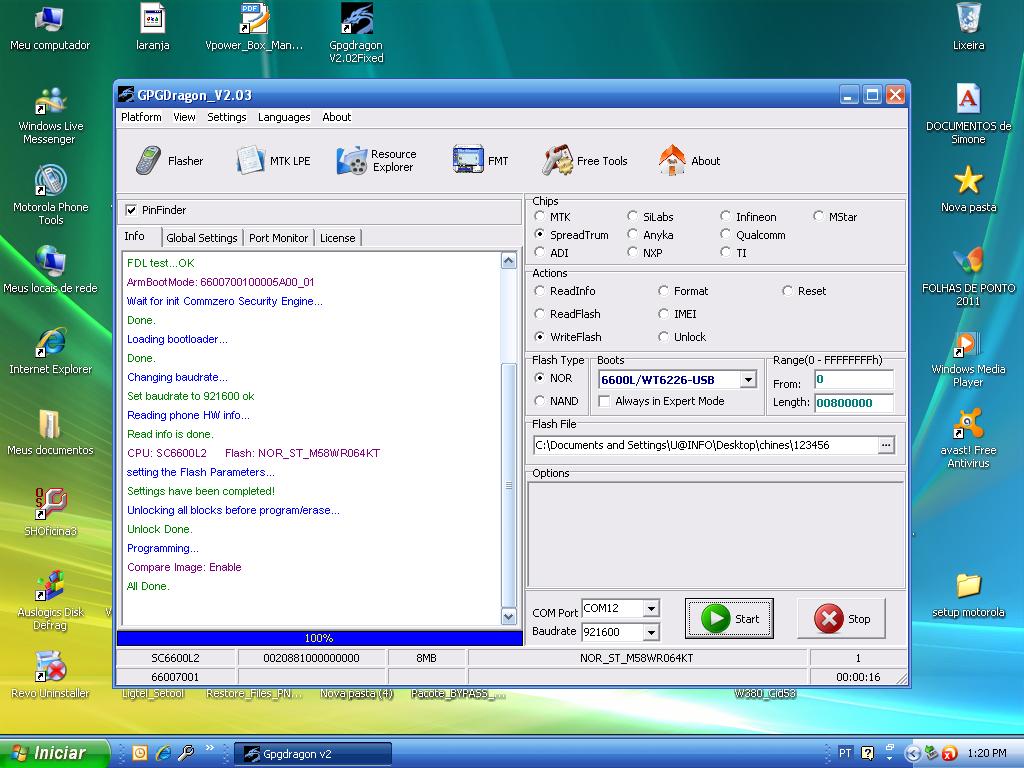Choose the Format action

(x=664, y=291)
